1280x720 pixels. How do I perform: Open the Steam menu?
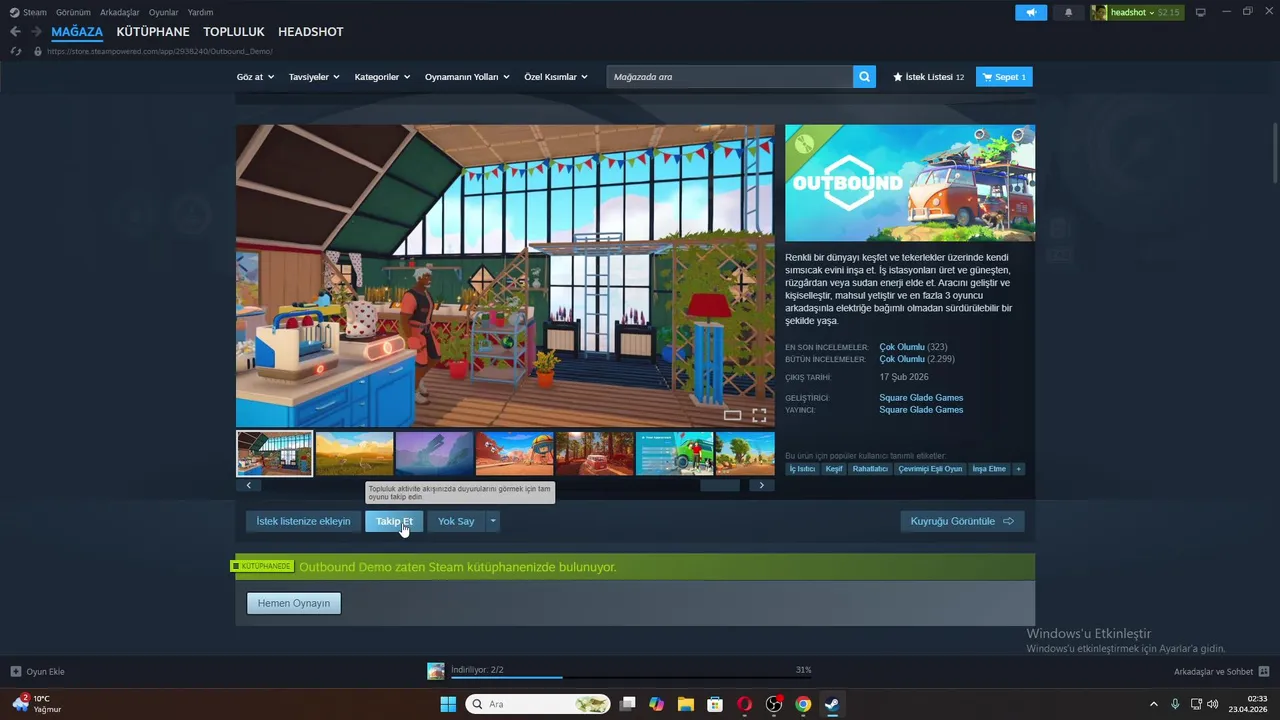click(28, 12)
